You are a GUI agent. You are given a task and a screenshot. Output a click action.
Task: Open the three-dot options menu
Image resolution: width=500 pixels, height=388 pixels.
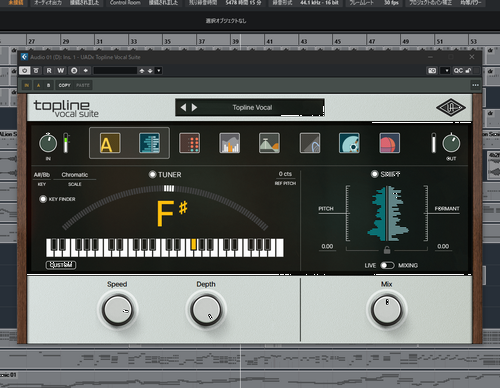point(475,85)
